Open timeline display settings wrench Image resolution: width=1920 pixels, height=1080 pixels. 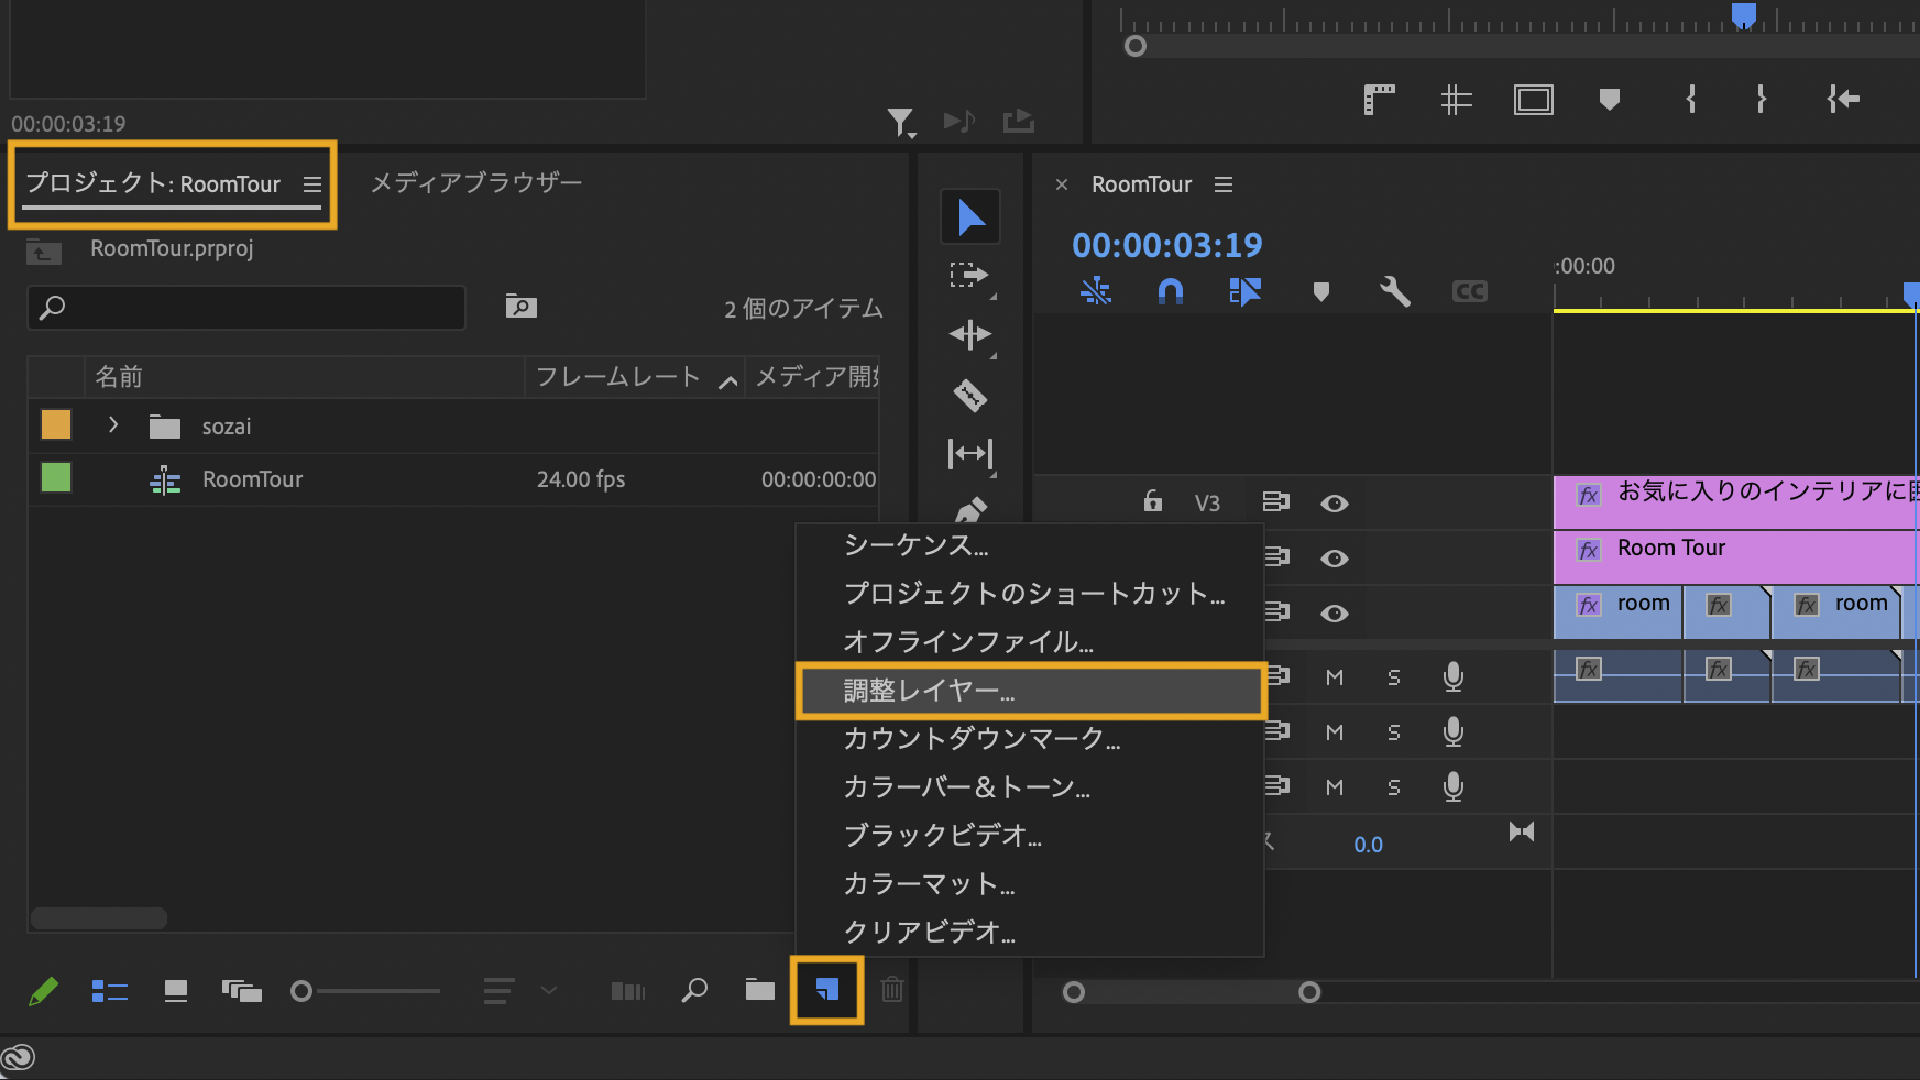[x=1395, y=292]
